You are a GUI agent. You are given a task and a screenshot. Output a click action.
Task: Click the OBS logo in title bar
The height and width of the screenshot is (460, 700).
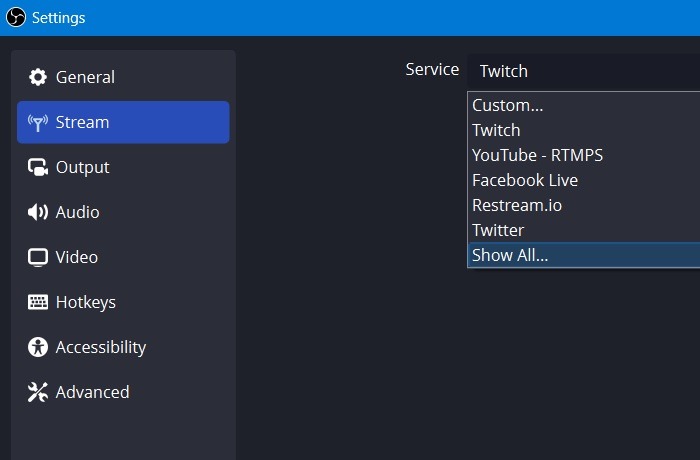[16, 17]
